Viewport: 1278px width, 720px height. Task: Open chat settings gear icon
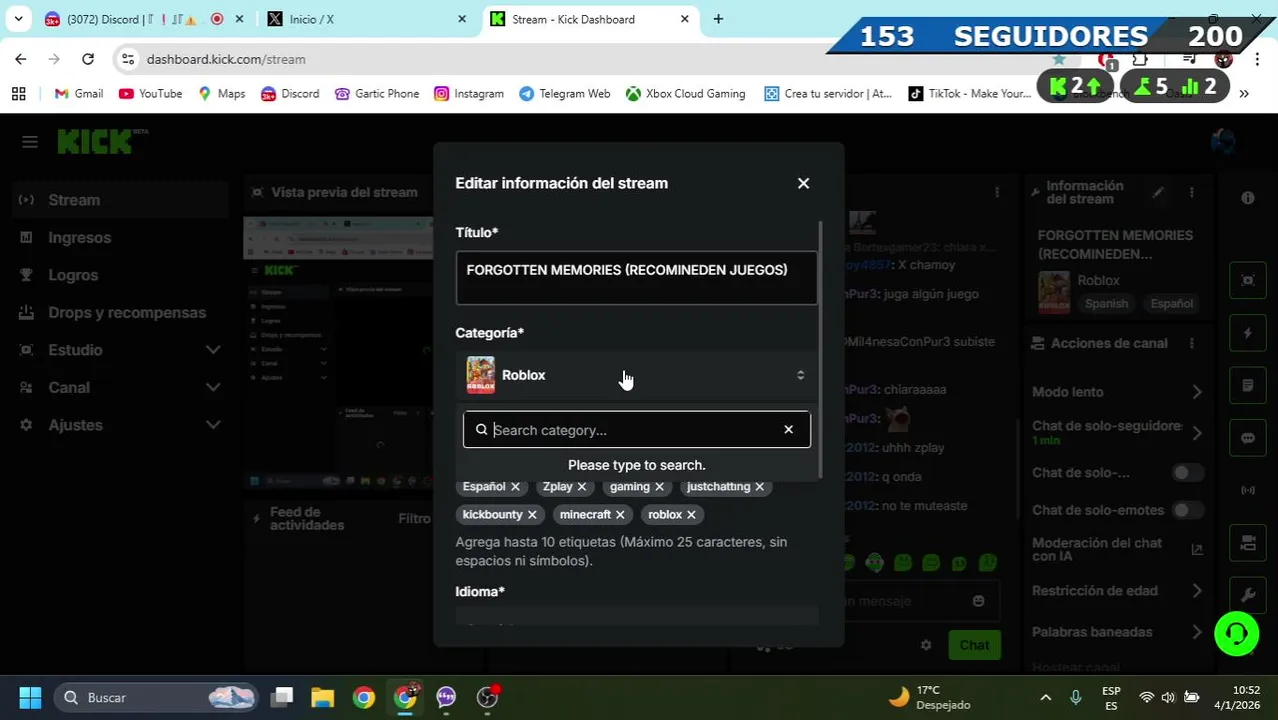click(x=926, y=645)
